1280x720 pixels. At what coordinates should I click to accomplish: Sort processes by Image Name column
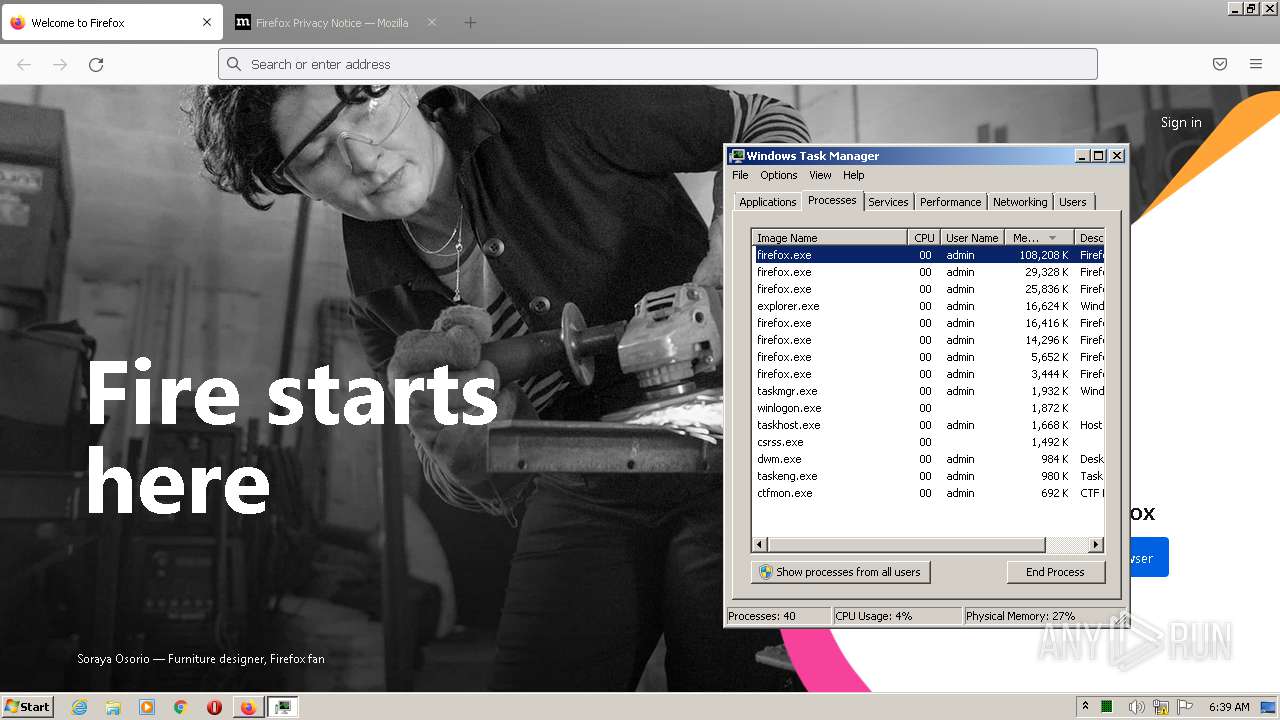[829, 238]
